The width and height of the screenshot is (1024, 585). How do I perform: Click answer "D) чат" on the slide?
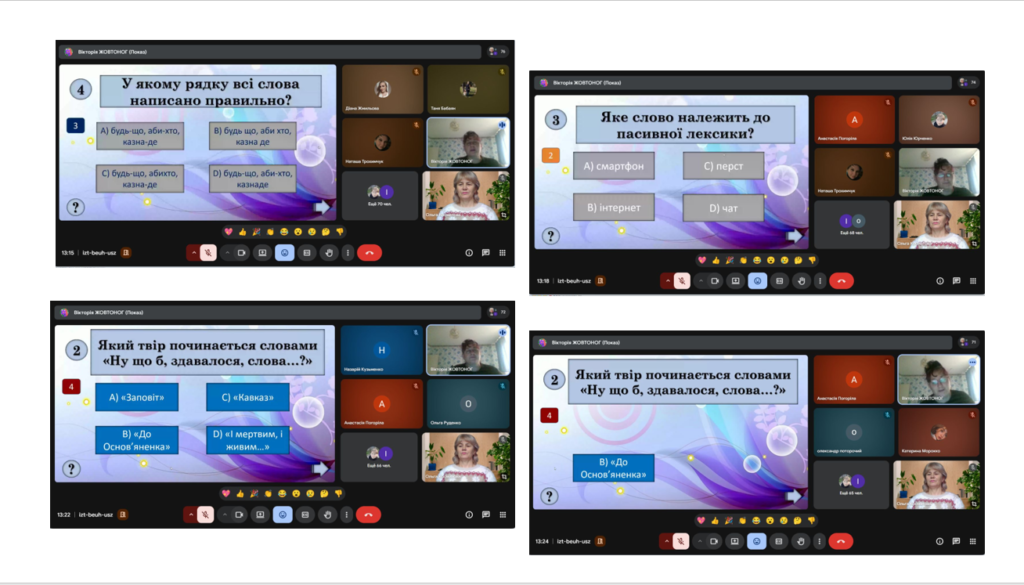tap(723, 208)
